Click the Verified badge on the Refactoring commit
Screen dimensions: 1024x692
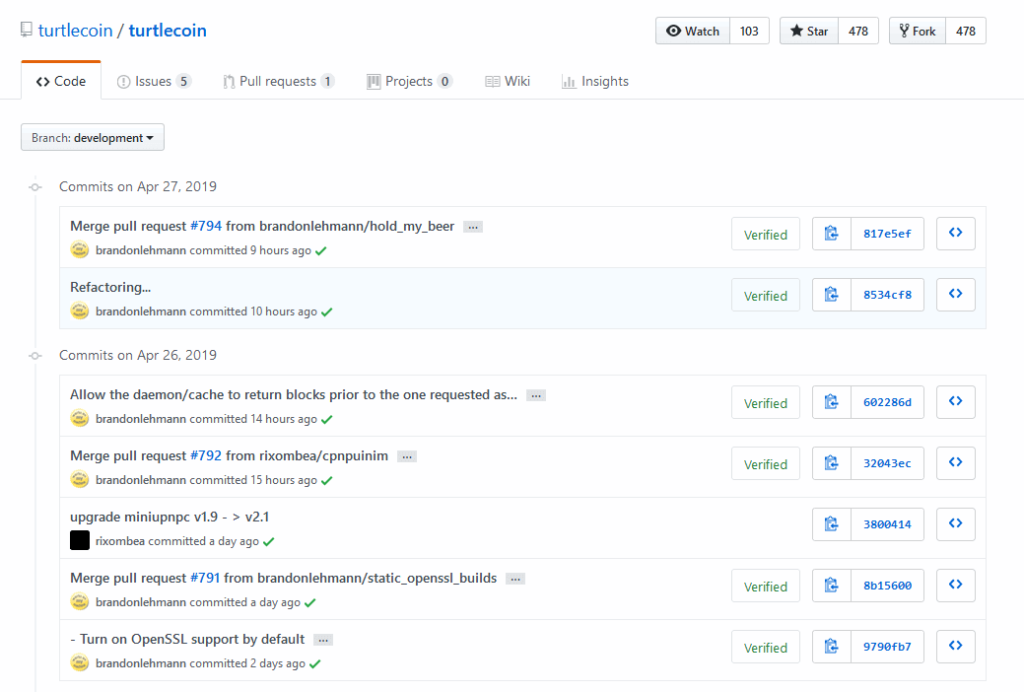(765, 294)
